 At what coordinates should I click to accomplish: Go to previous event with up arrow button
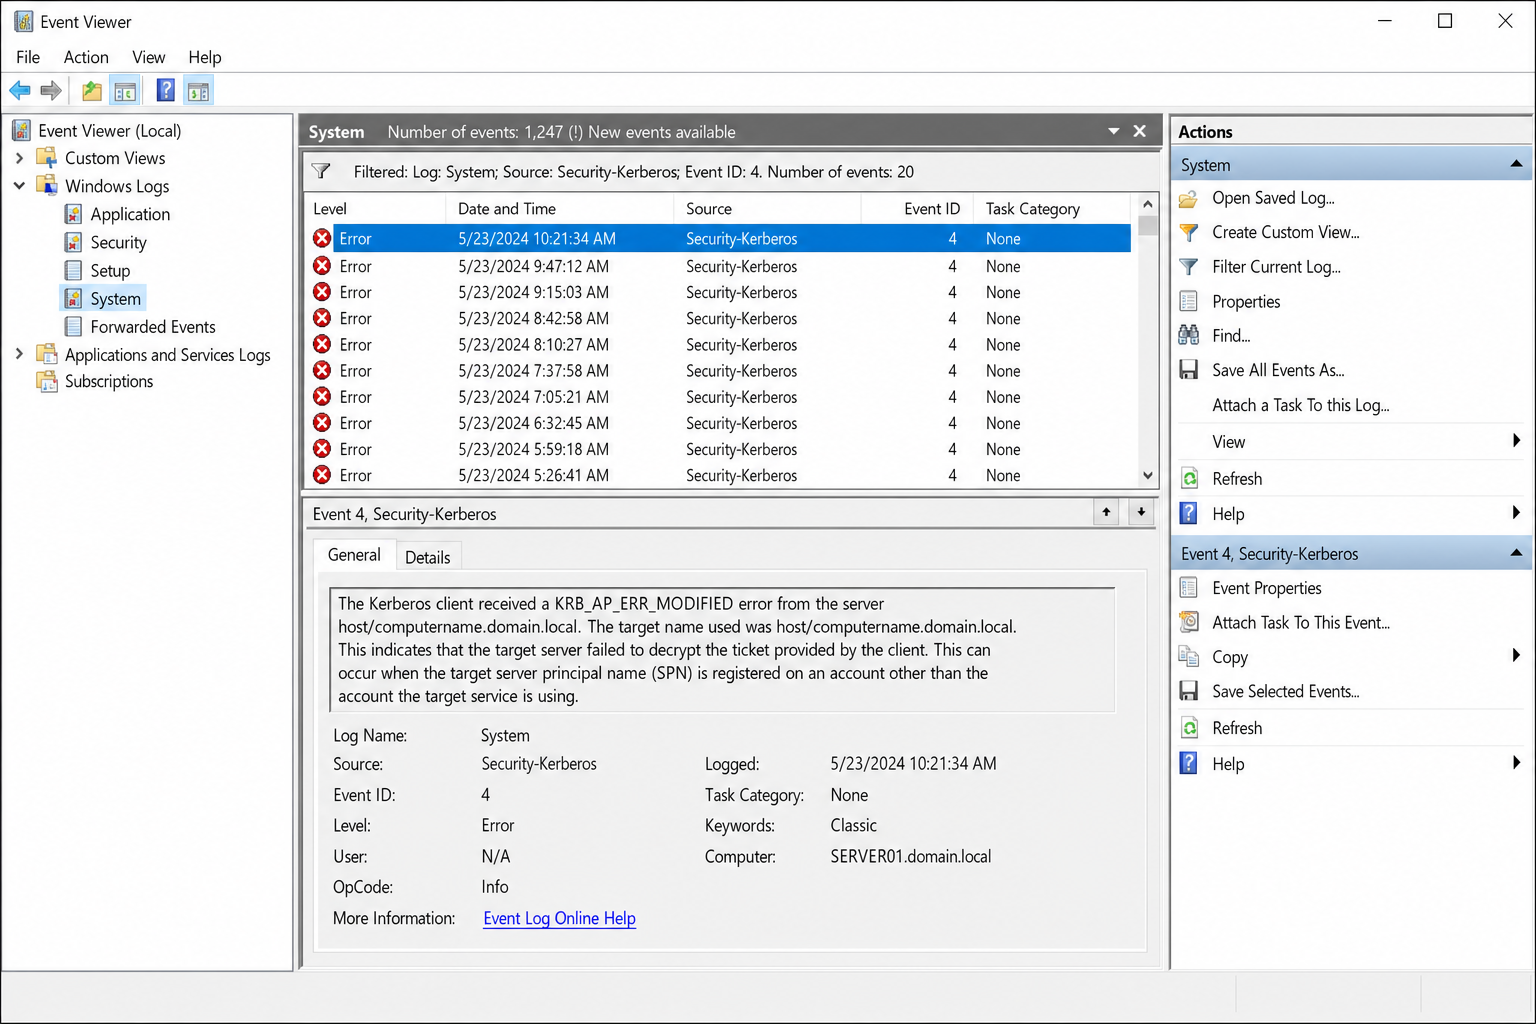click(x=1106, y=512)
